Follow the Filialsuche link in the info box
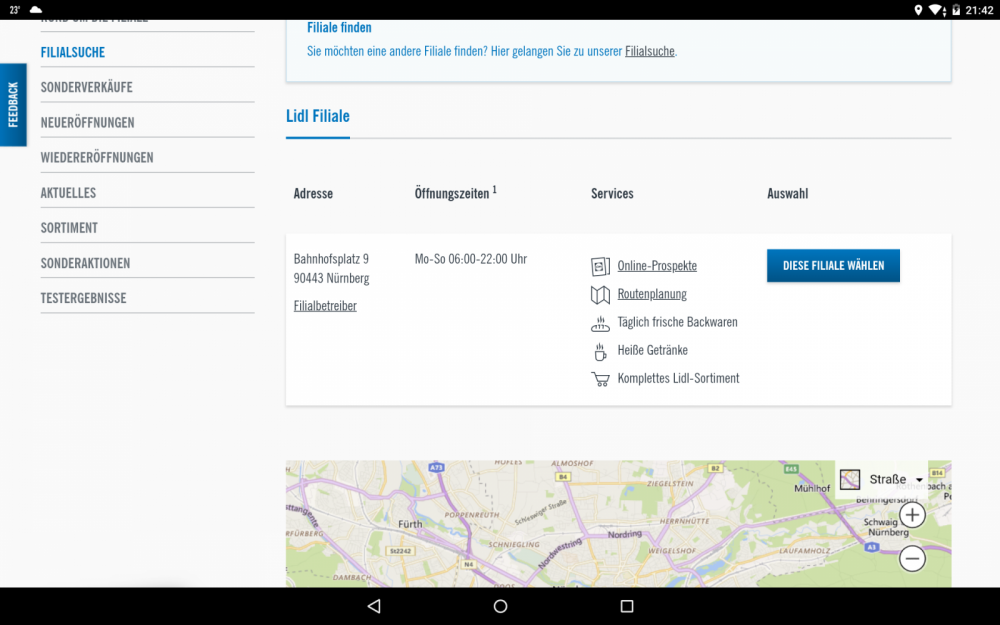1000x625 pixels. point(650,51)
